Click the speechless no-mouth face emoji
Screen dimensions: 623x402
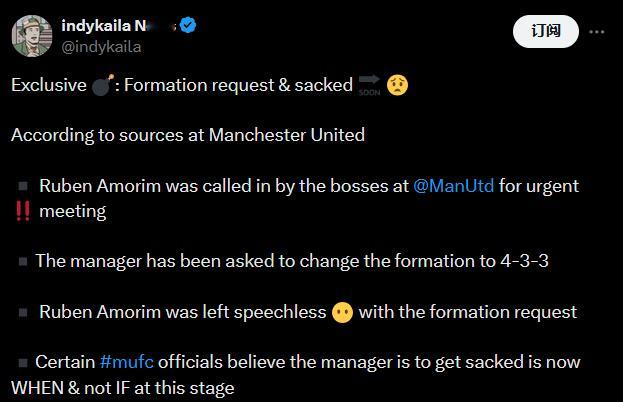point(342,312)
